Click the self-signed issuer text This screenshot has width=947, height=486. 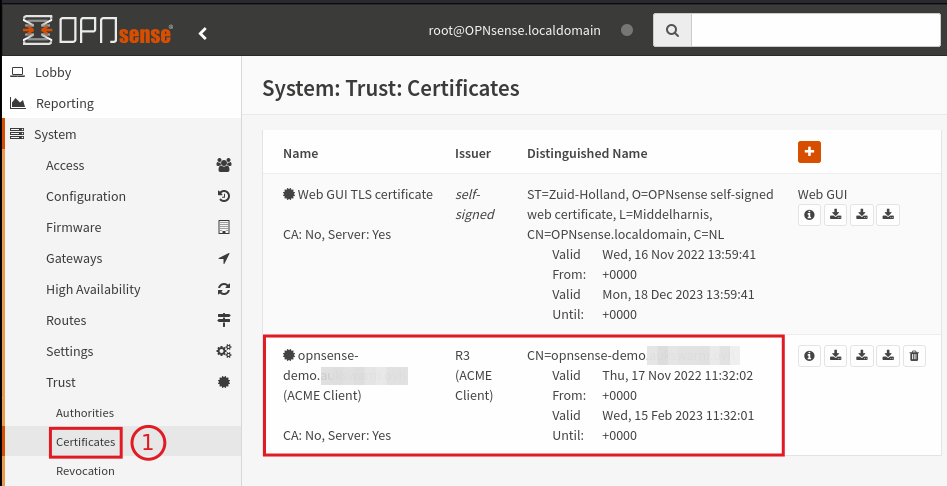tap(475, 204)
